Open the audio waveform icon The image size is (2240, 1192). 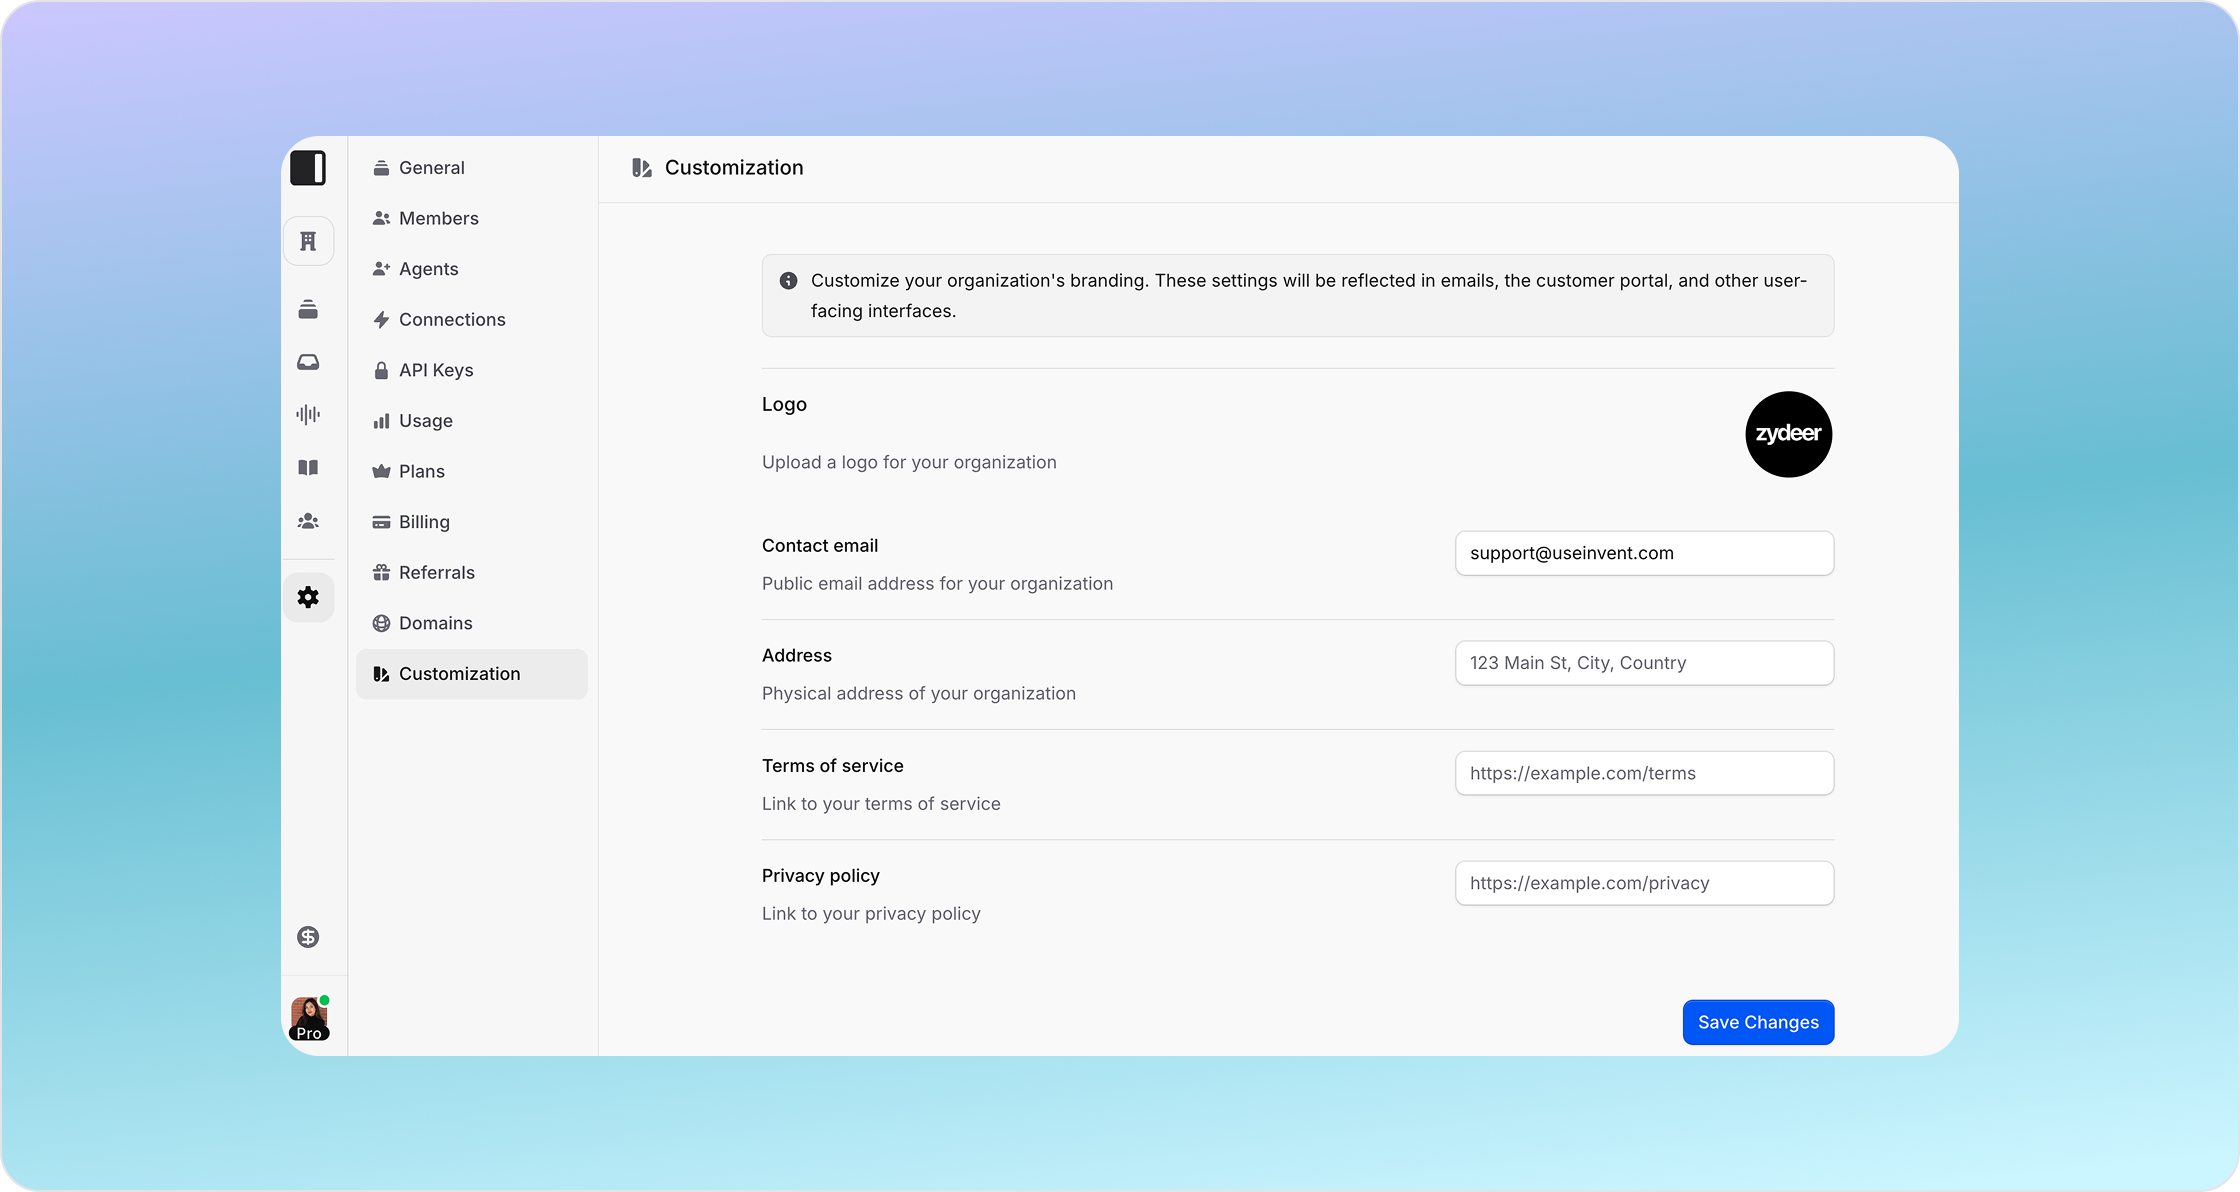click(308, 414)
